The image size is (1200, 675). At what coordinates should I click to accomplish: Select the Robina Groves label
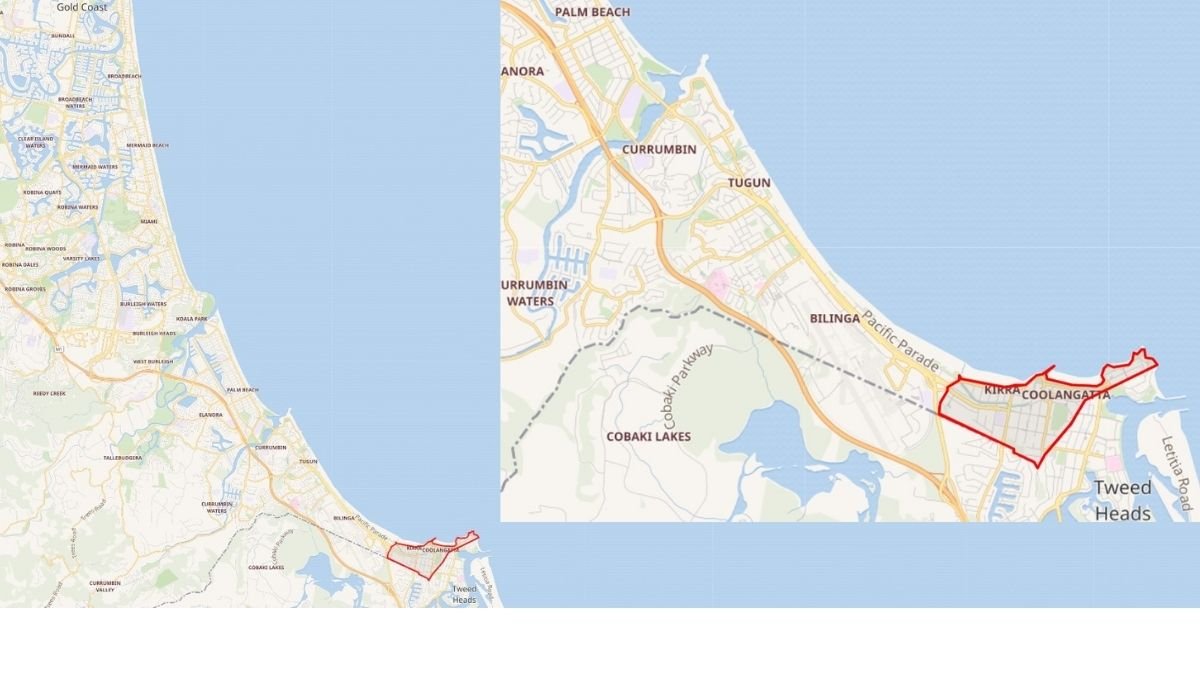click(25, 288)
